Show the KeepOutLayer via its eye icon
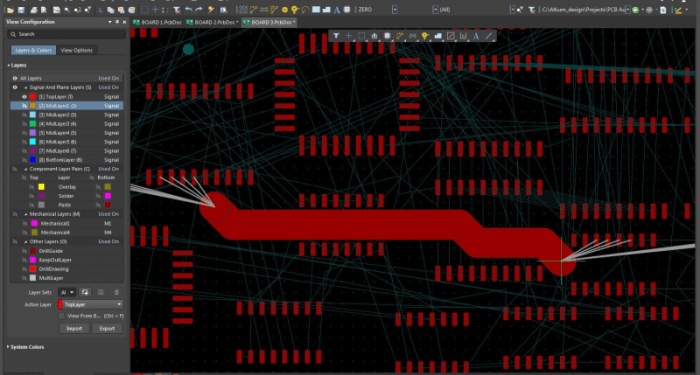Screen dimensions: 700x375 pyautogui.click(x=25, y=260)
